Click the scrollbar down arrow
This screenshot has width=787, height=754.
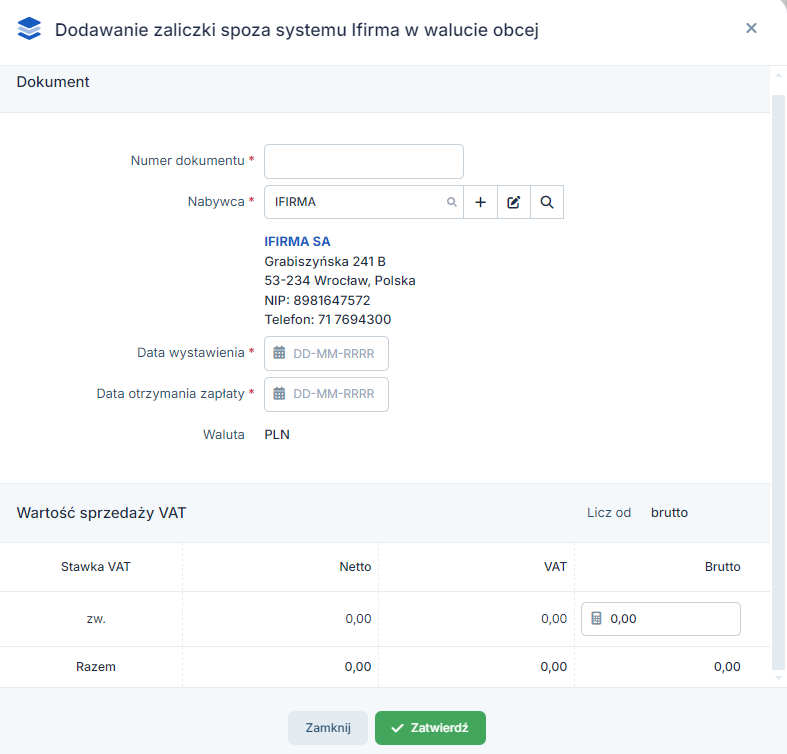pos(778,678)
